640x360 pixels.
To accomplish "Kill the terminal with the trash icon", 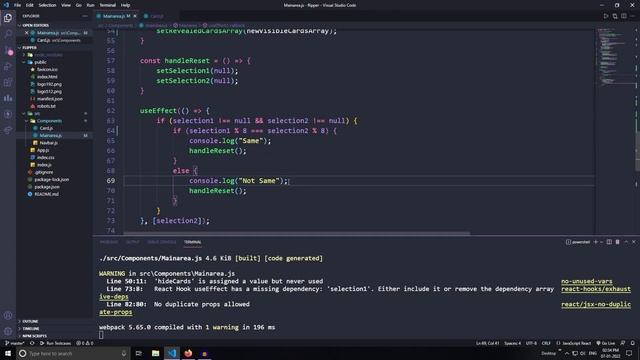I will (618, 242).
